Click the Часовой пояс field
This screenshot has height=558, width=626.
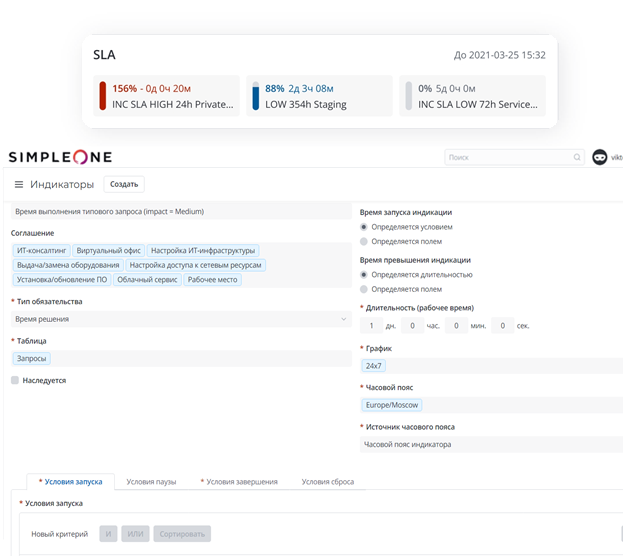coord(491,405)
